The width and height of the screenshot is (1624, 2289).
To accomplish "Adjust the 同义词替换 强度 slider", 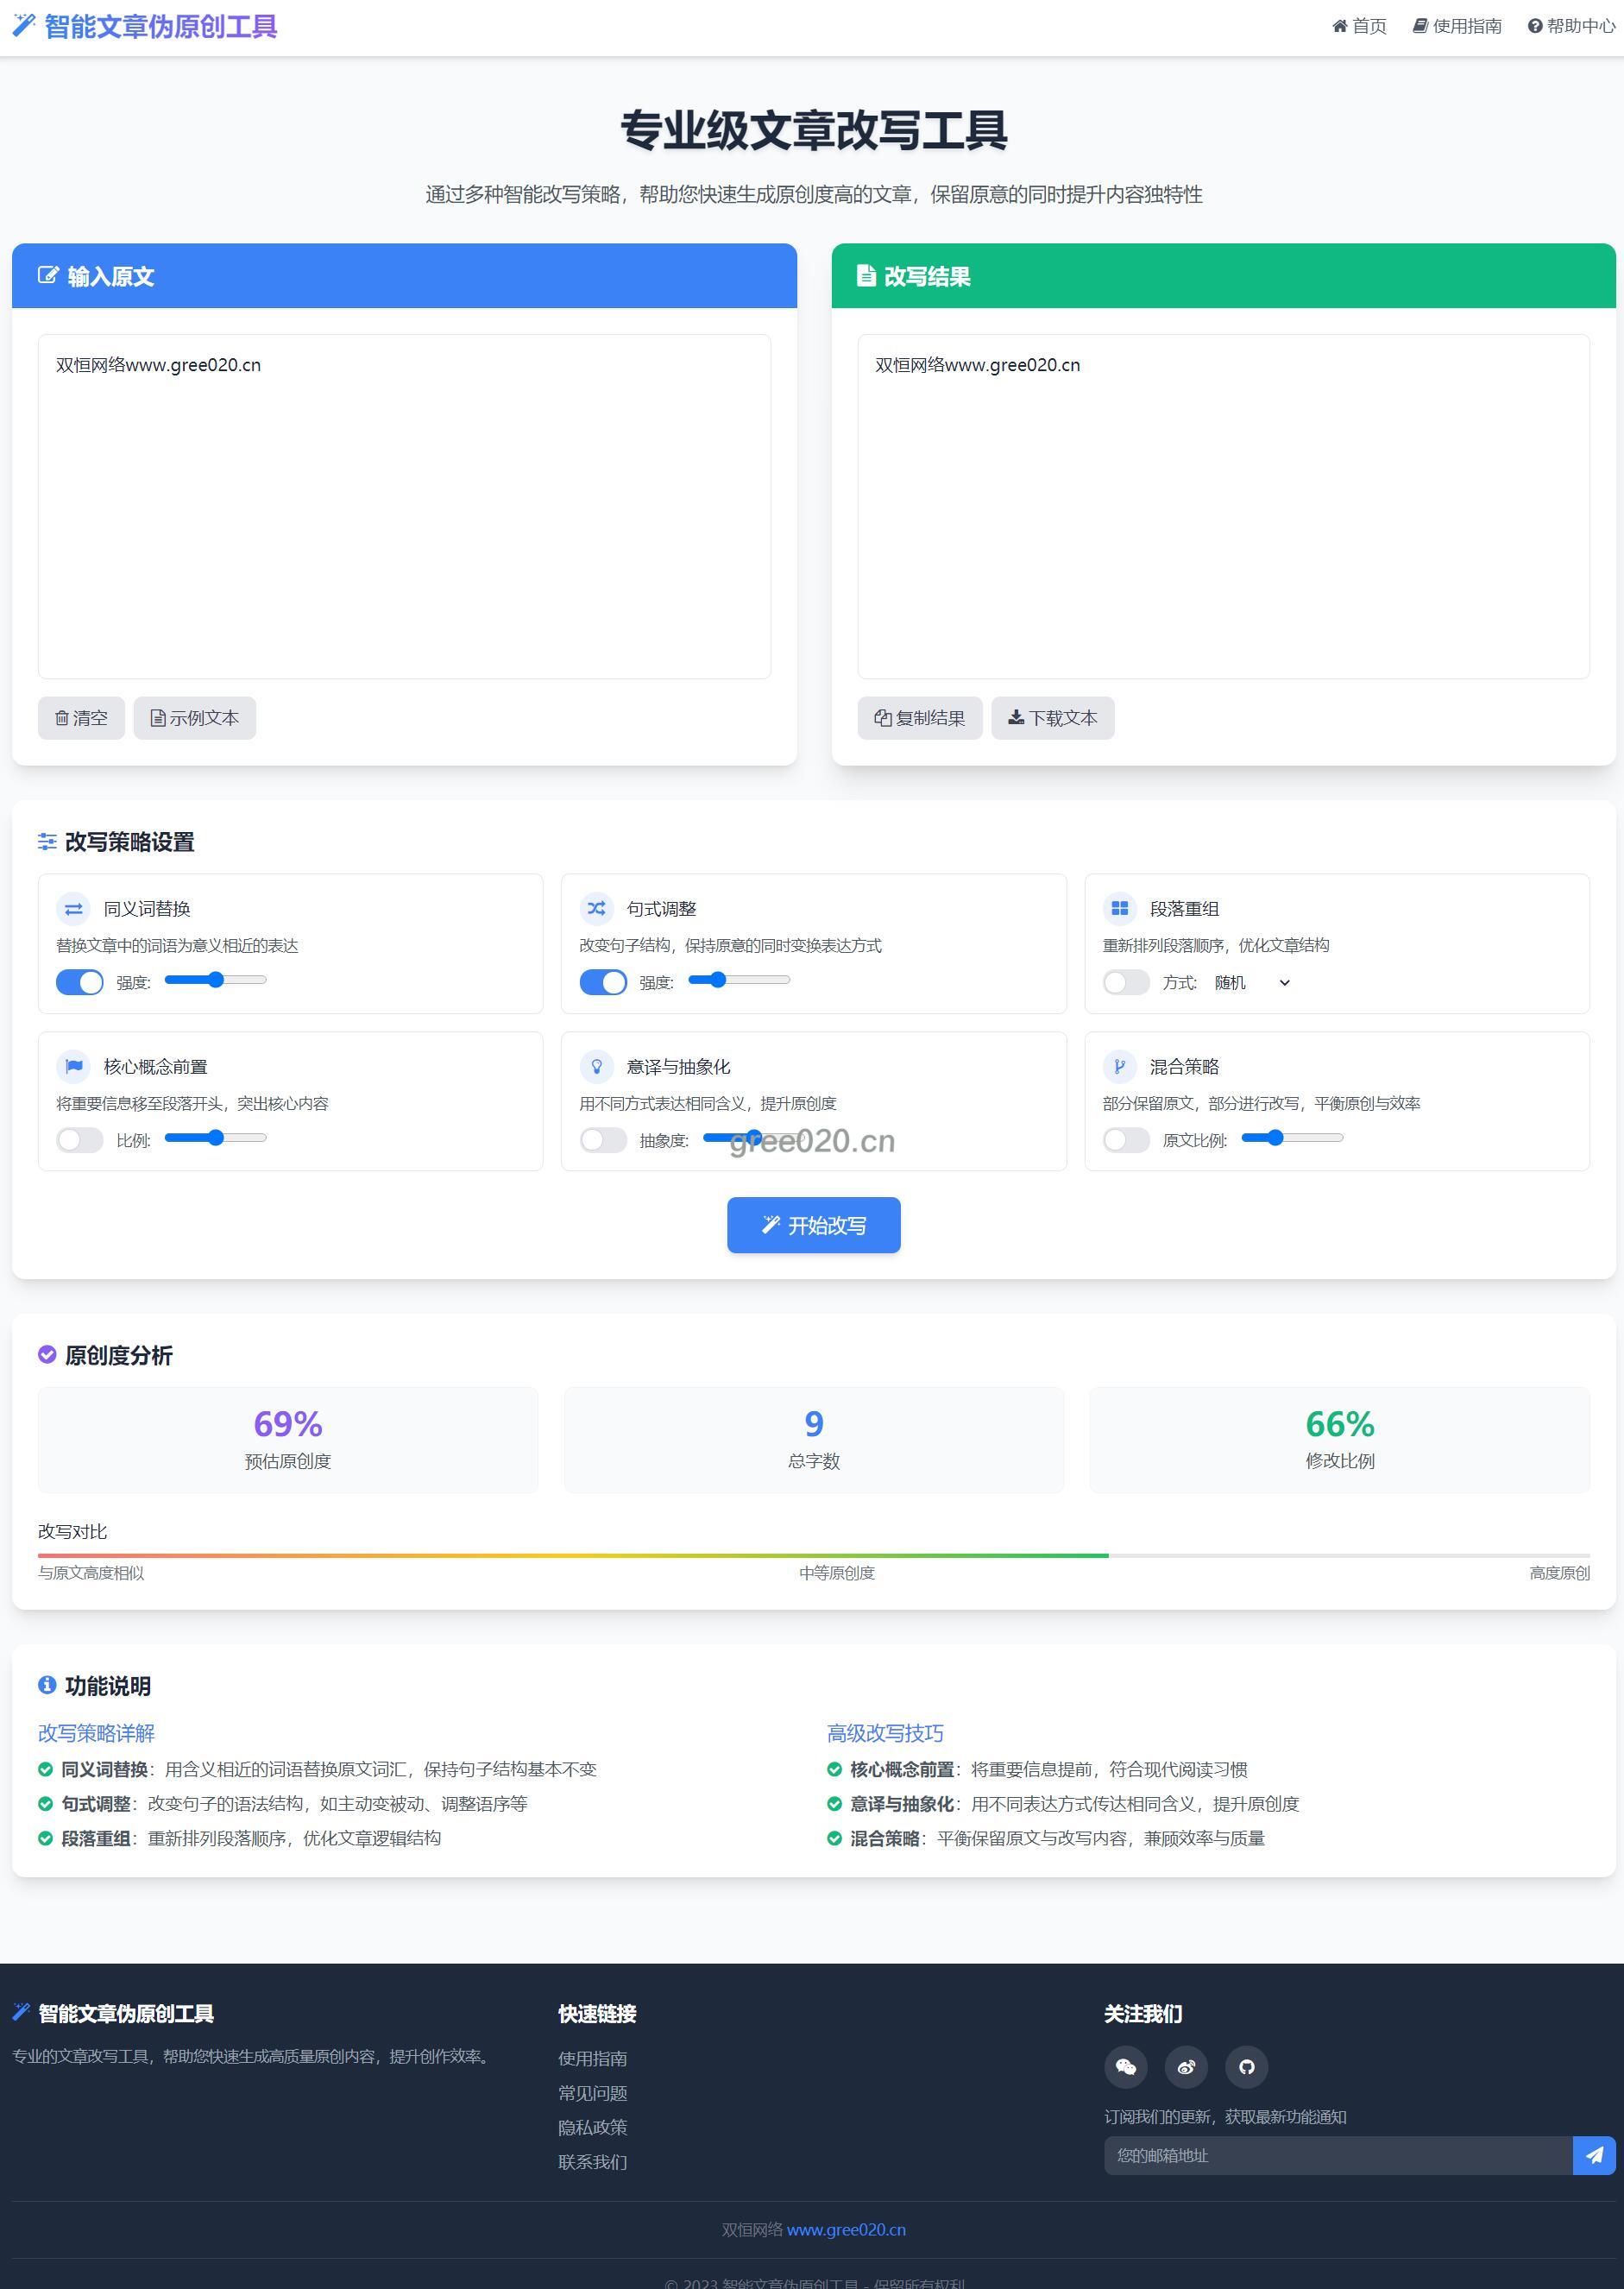I will tap(216, 980).
